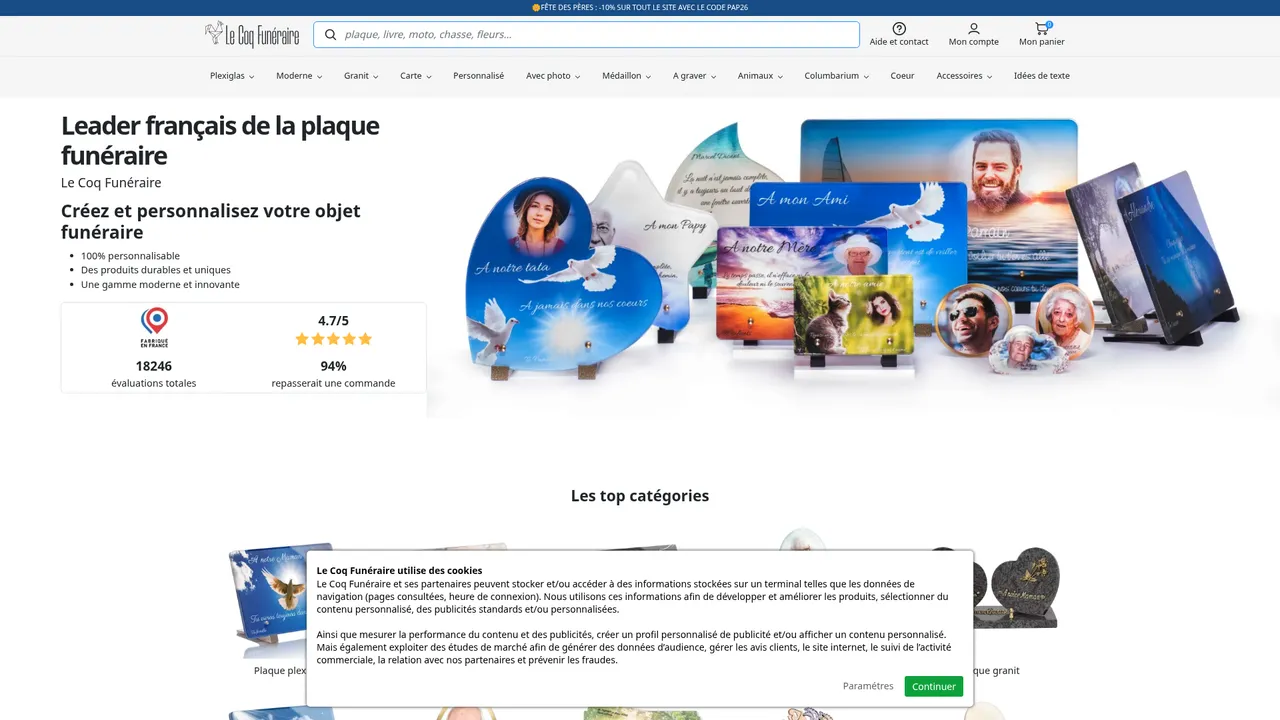Open the Personnalisé menu item

(479, 76)
